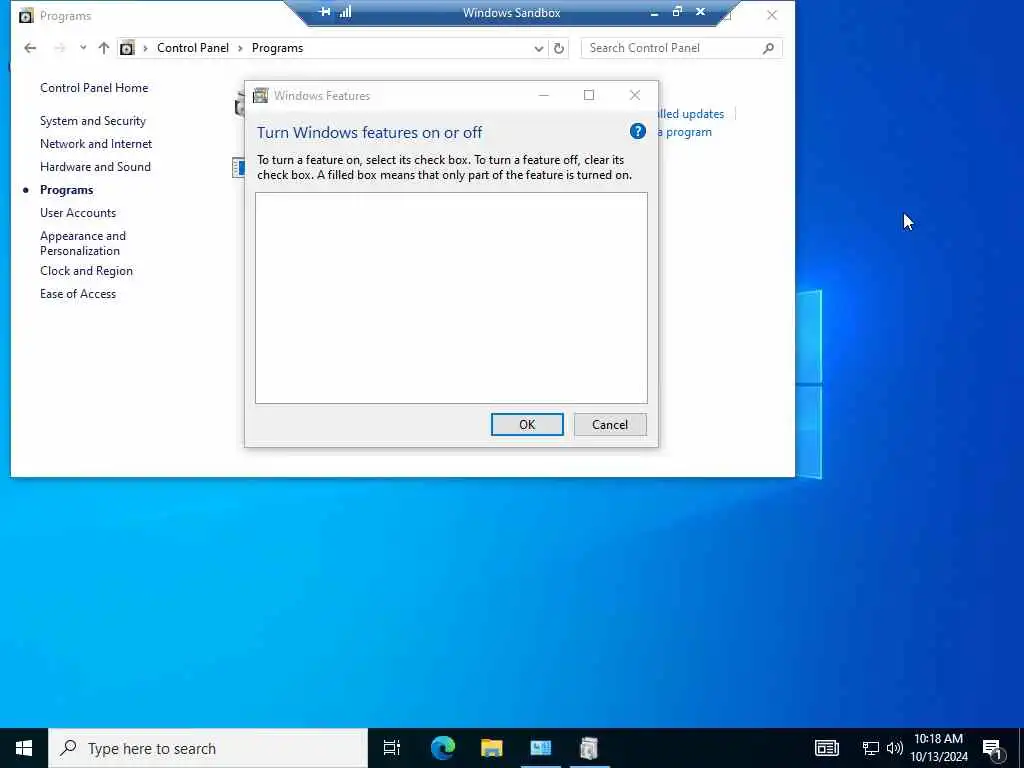Open the Action Center notifications icon
Screen dimensions: 1024x768
[993, 749]
